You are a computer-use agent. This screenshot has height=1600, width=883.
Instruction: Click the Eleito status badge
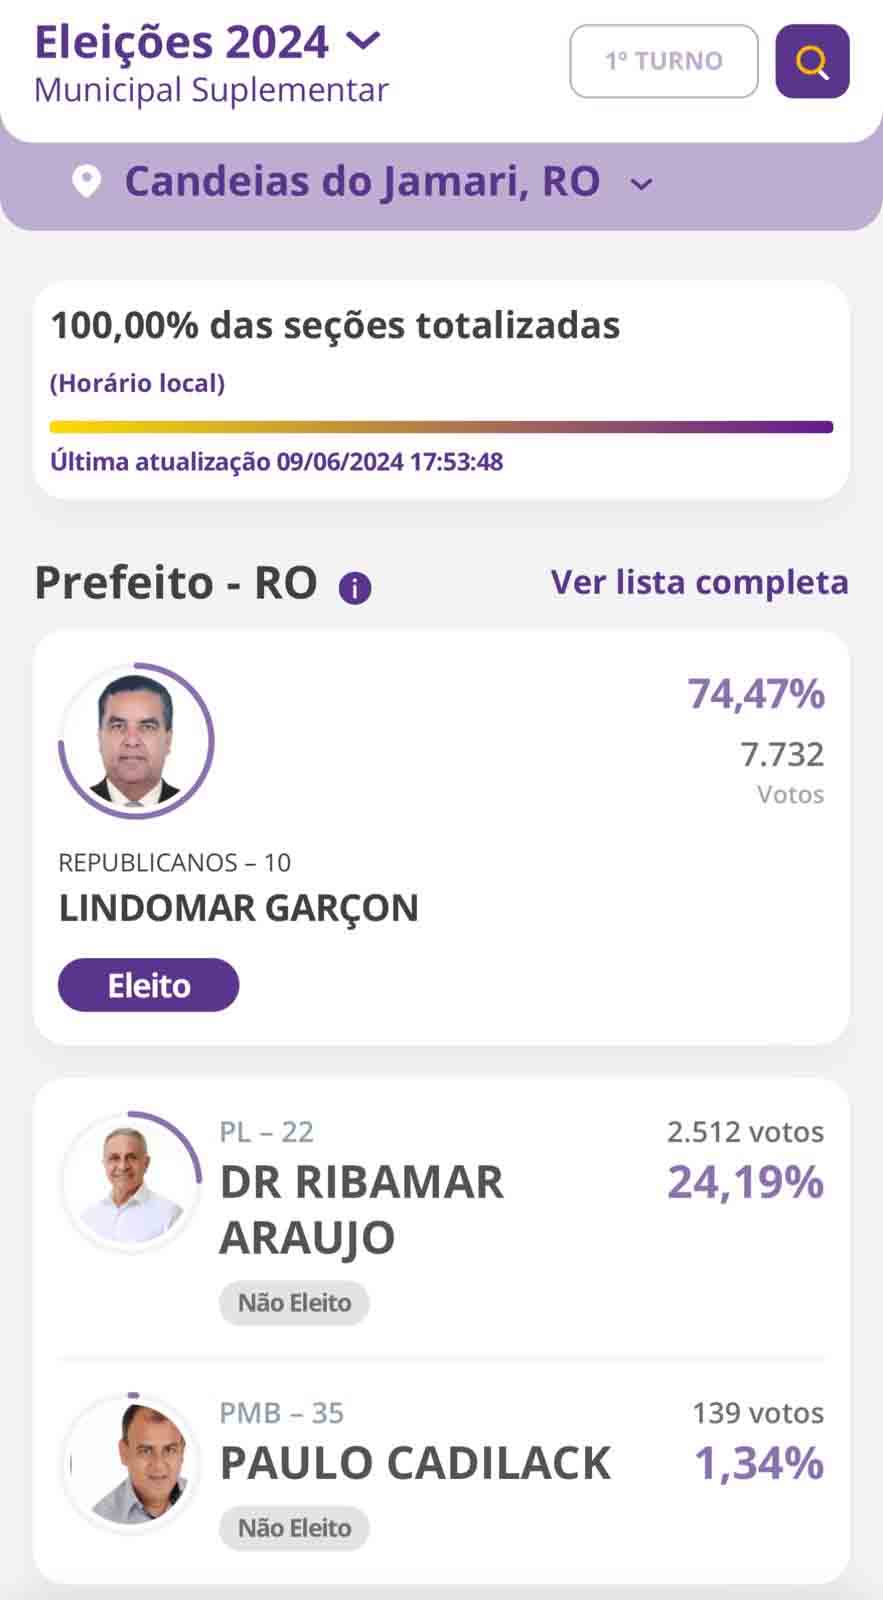point(148,985)
